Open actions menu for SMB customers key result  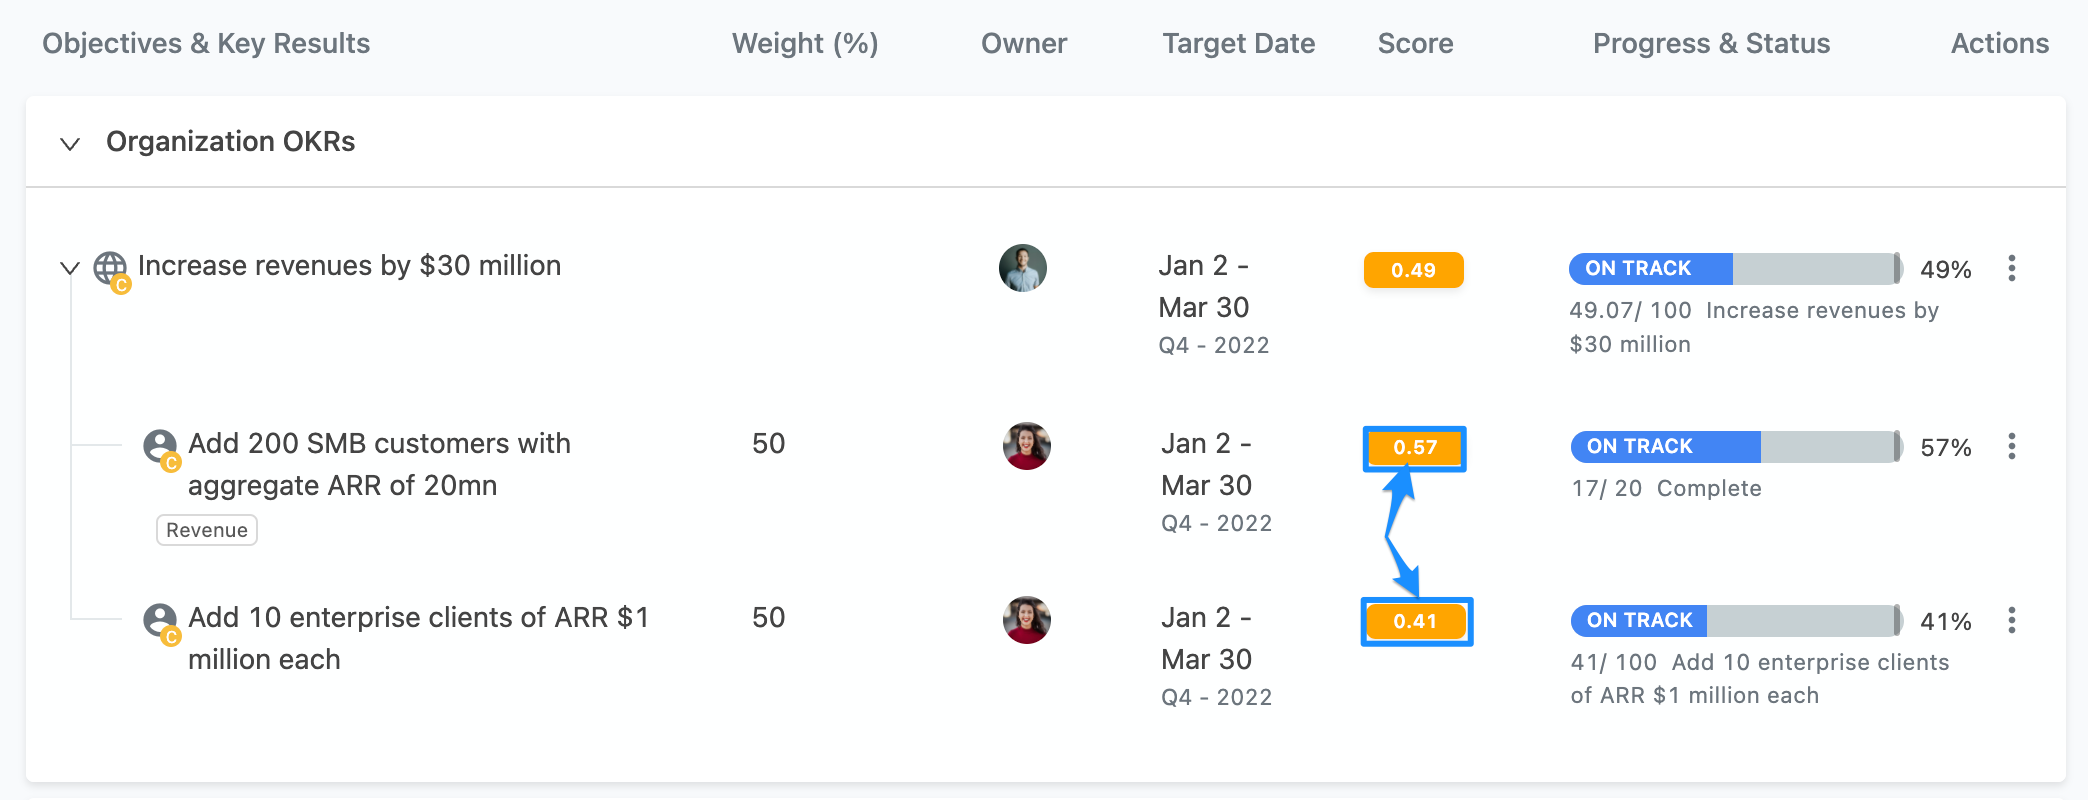tap(2011, 446)
